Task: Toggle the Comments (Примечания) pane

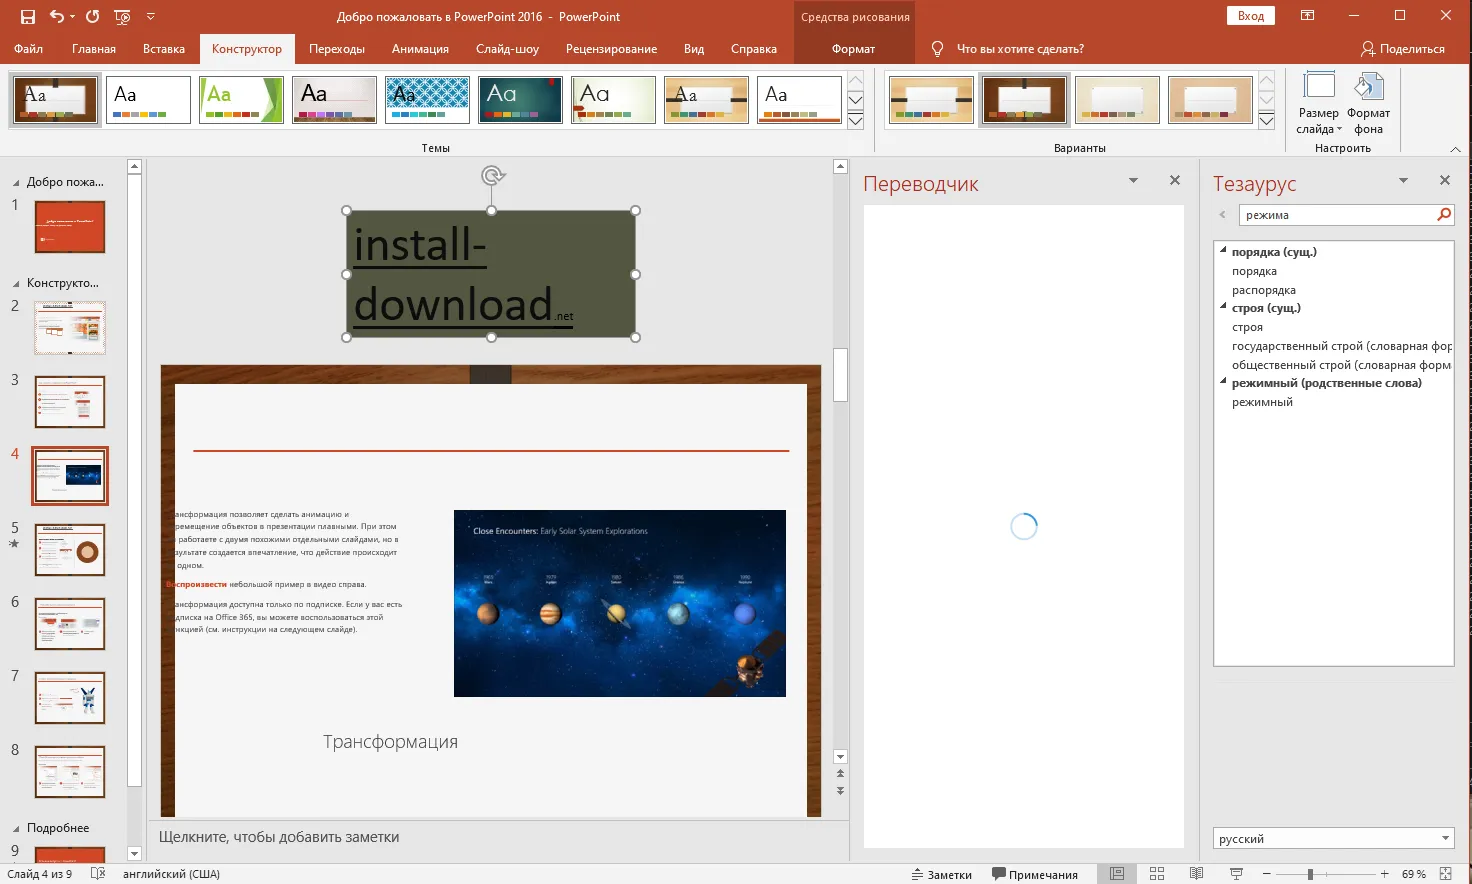Action: (1034, 874)
